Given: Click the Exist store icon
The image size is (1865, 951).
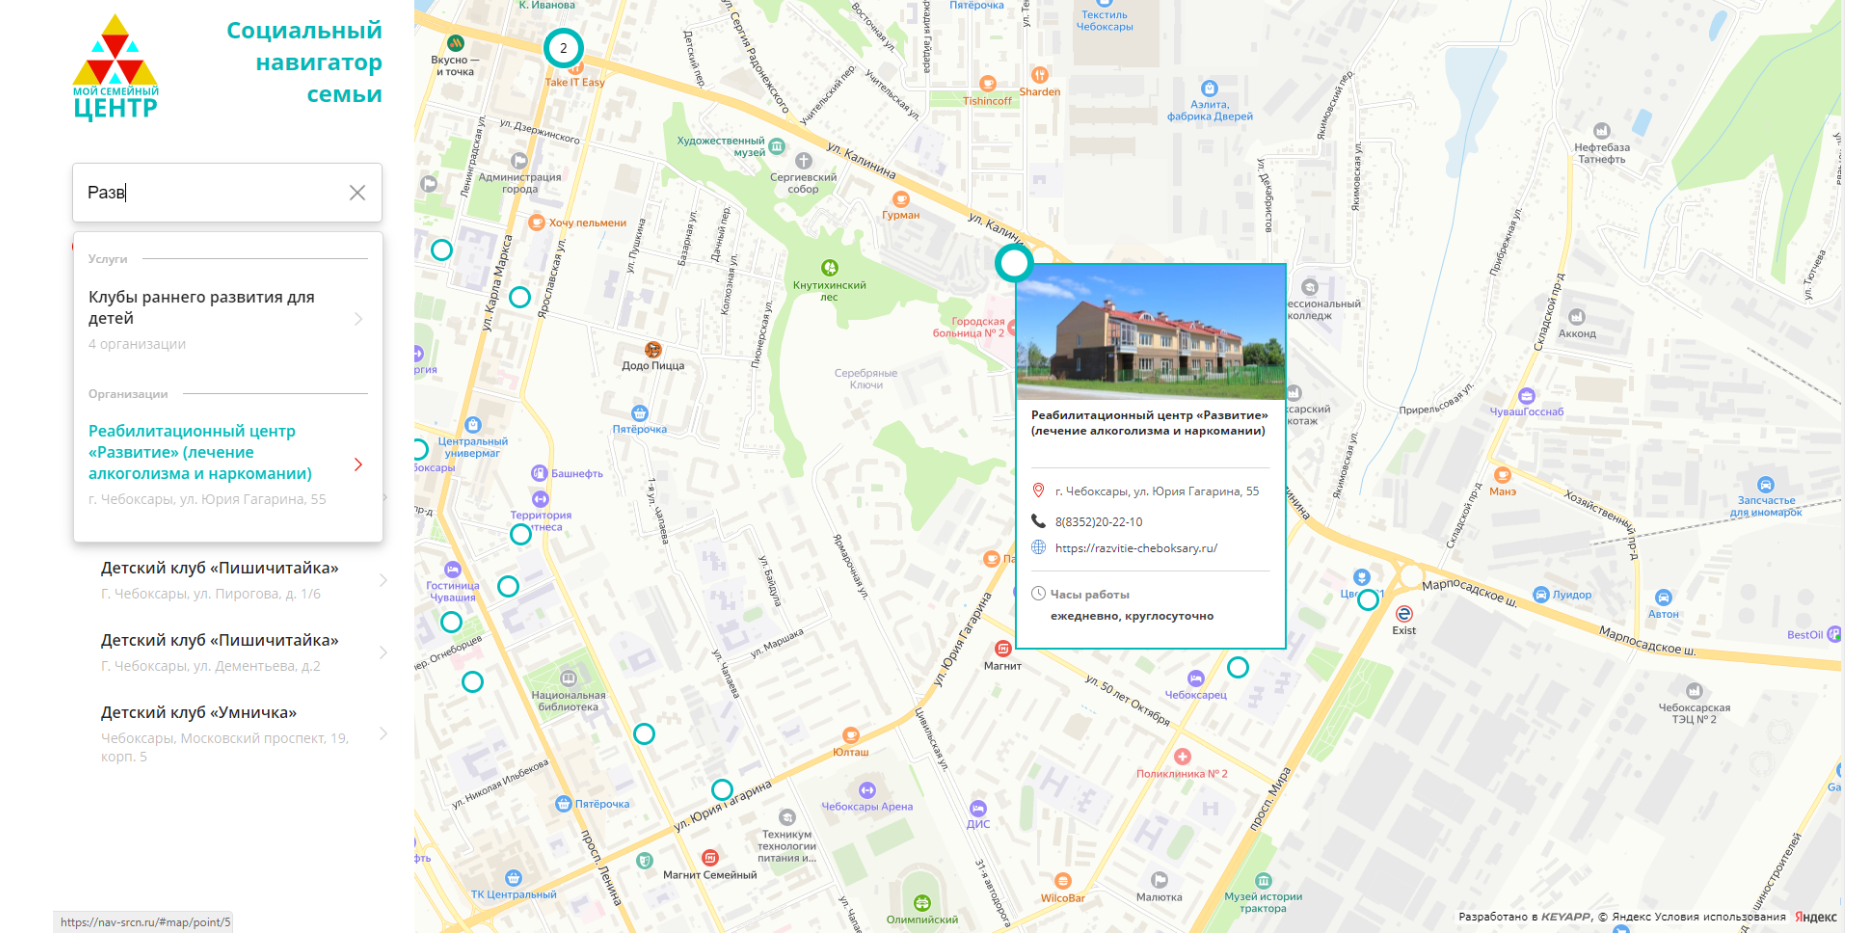Looking at the screenshot, I should 1404,614.
